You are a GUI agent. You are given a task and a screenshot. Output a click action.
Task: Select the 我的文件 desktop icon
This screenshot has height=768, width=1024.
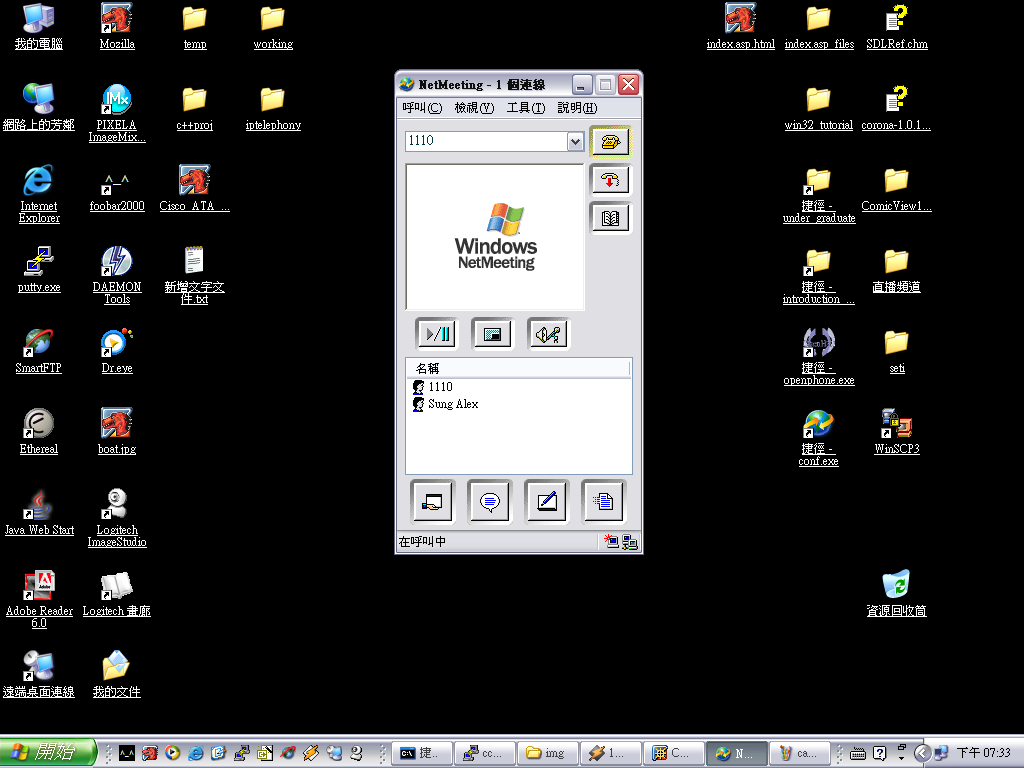117,675
